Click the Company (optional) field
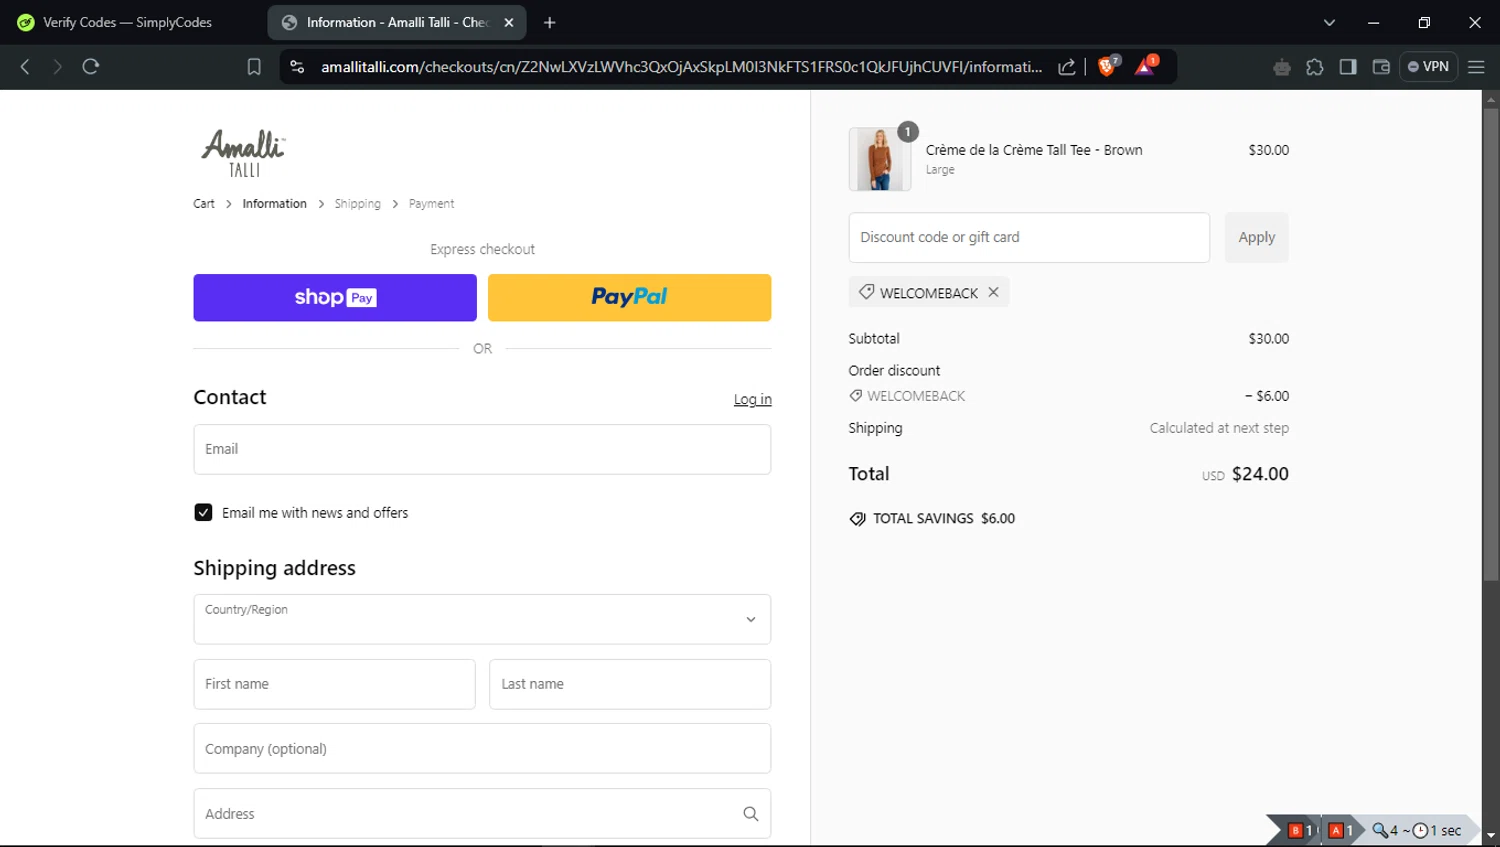The width and height of the screenshot is (1500, 847). coord(482,748)
